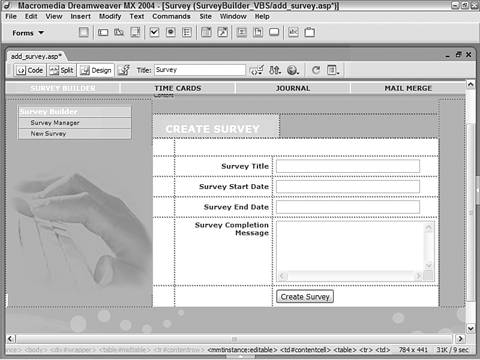Click the document scroll down arrow
Image resolution: width=480 pixels, height=360 pixels.
click(x=470, y=328)
